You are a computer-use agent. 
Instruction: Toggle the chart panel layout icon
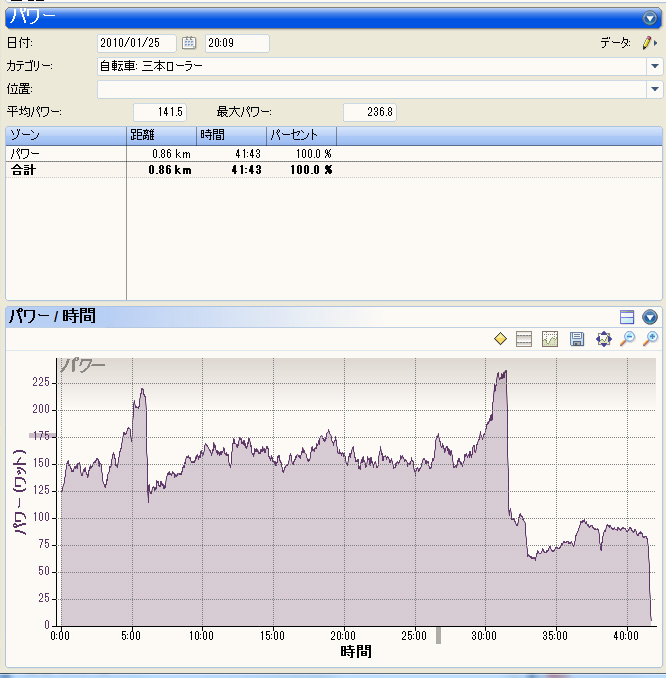pyautogui.click(x=627, y=317)
